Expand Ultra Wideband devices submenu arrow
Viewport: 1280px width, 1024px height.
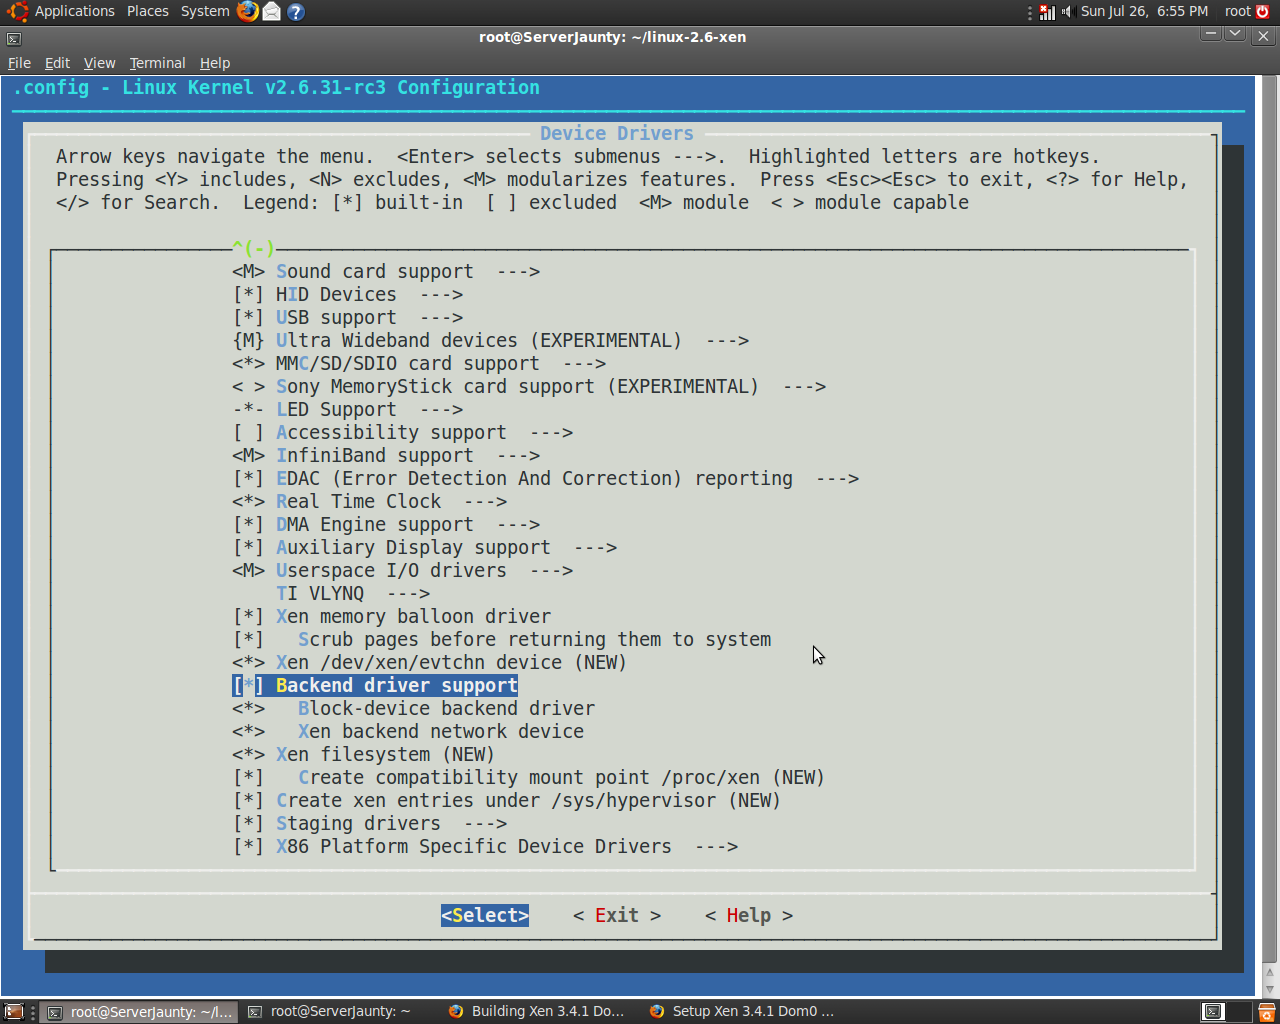[727, 341]
